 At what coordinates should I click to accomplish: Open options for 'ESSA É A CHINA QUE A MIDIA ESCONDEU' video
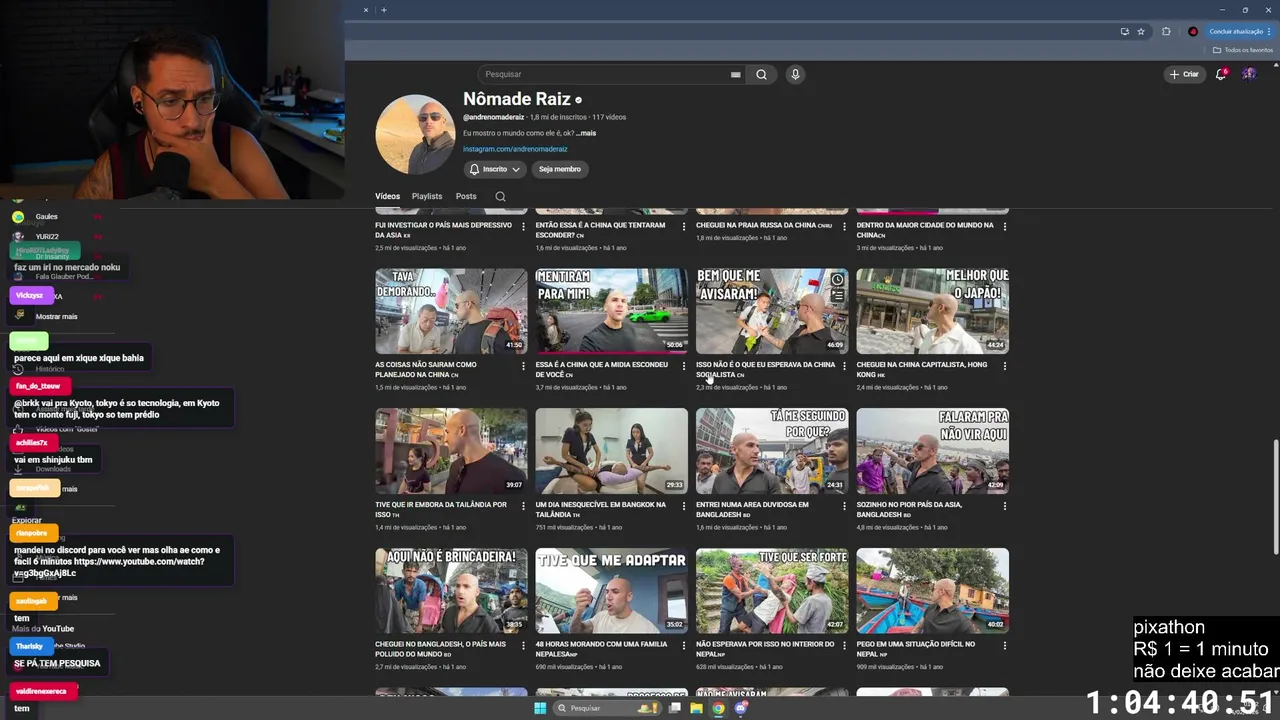684,366
